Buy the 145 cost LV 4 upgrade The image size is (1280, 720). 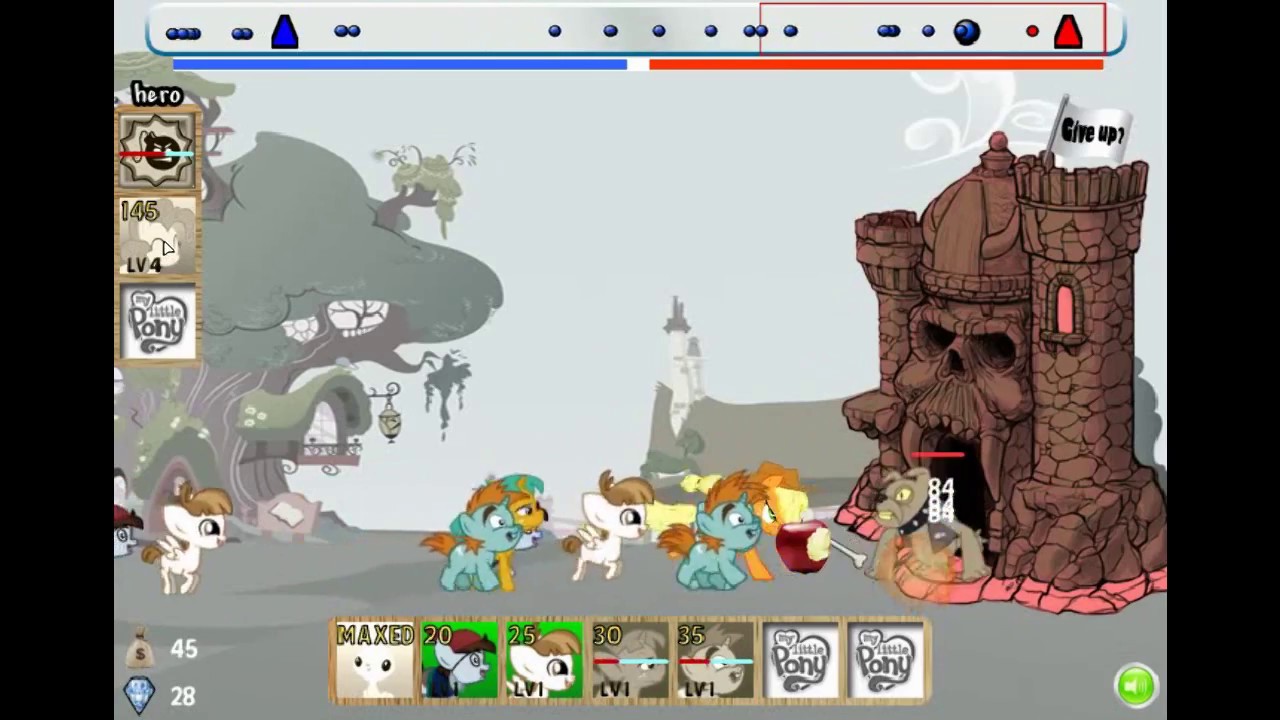(x=158, y=236)
